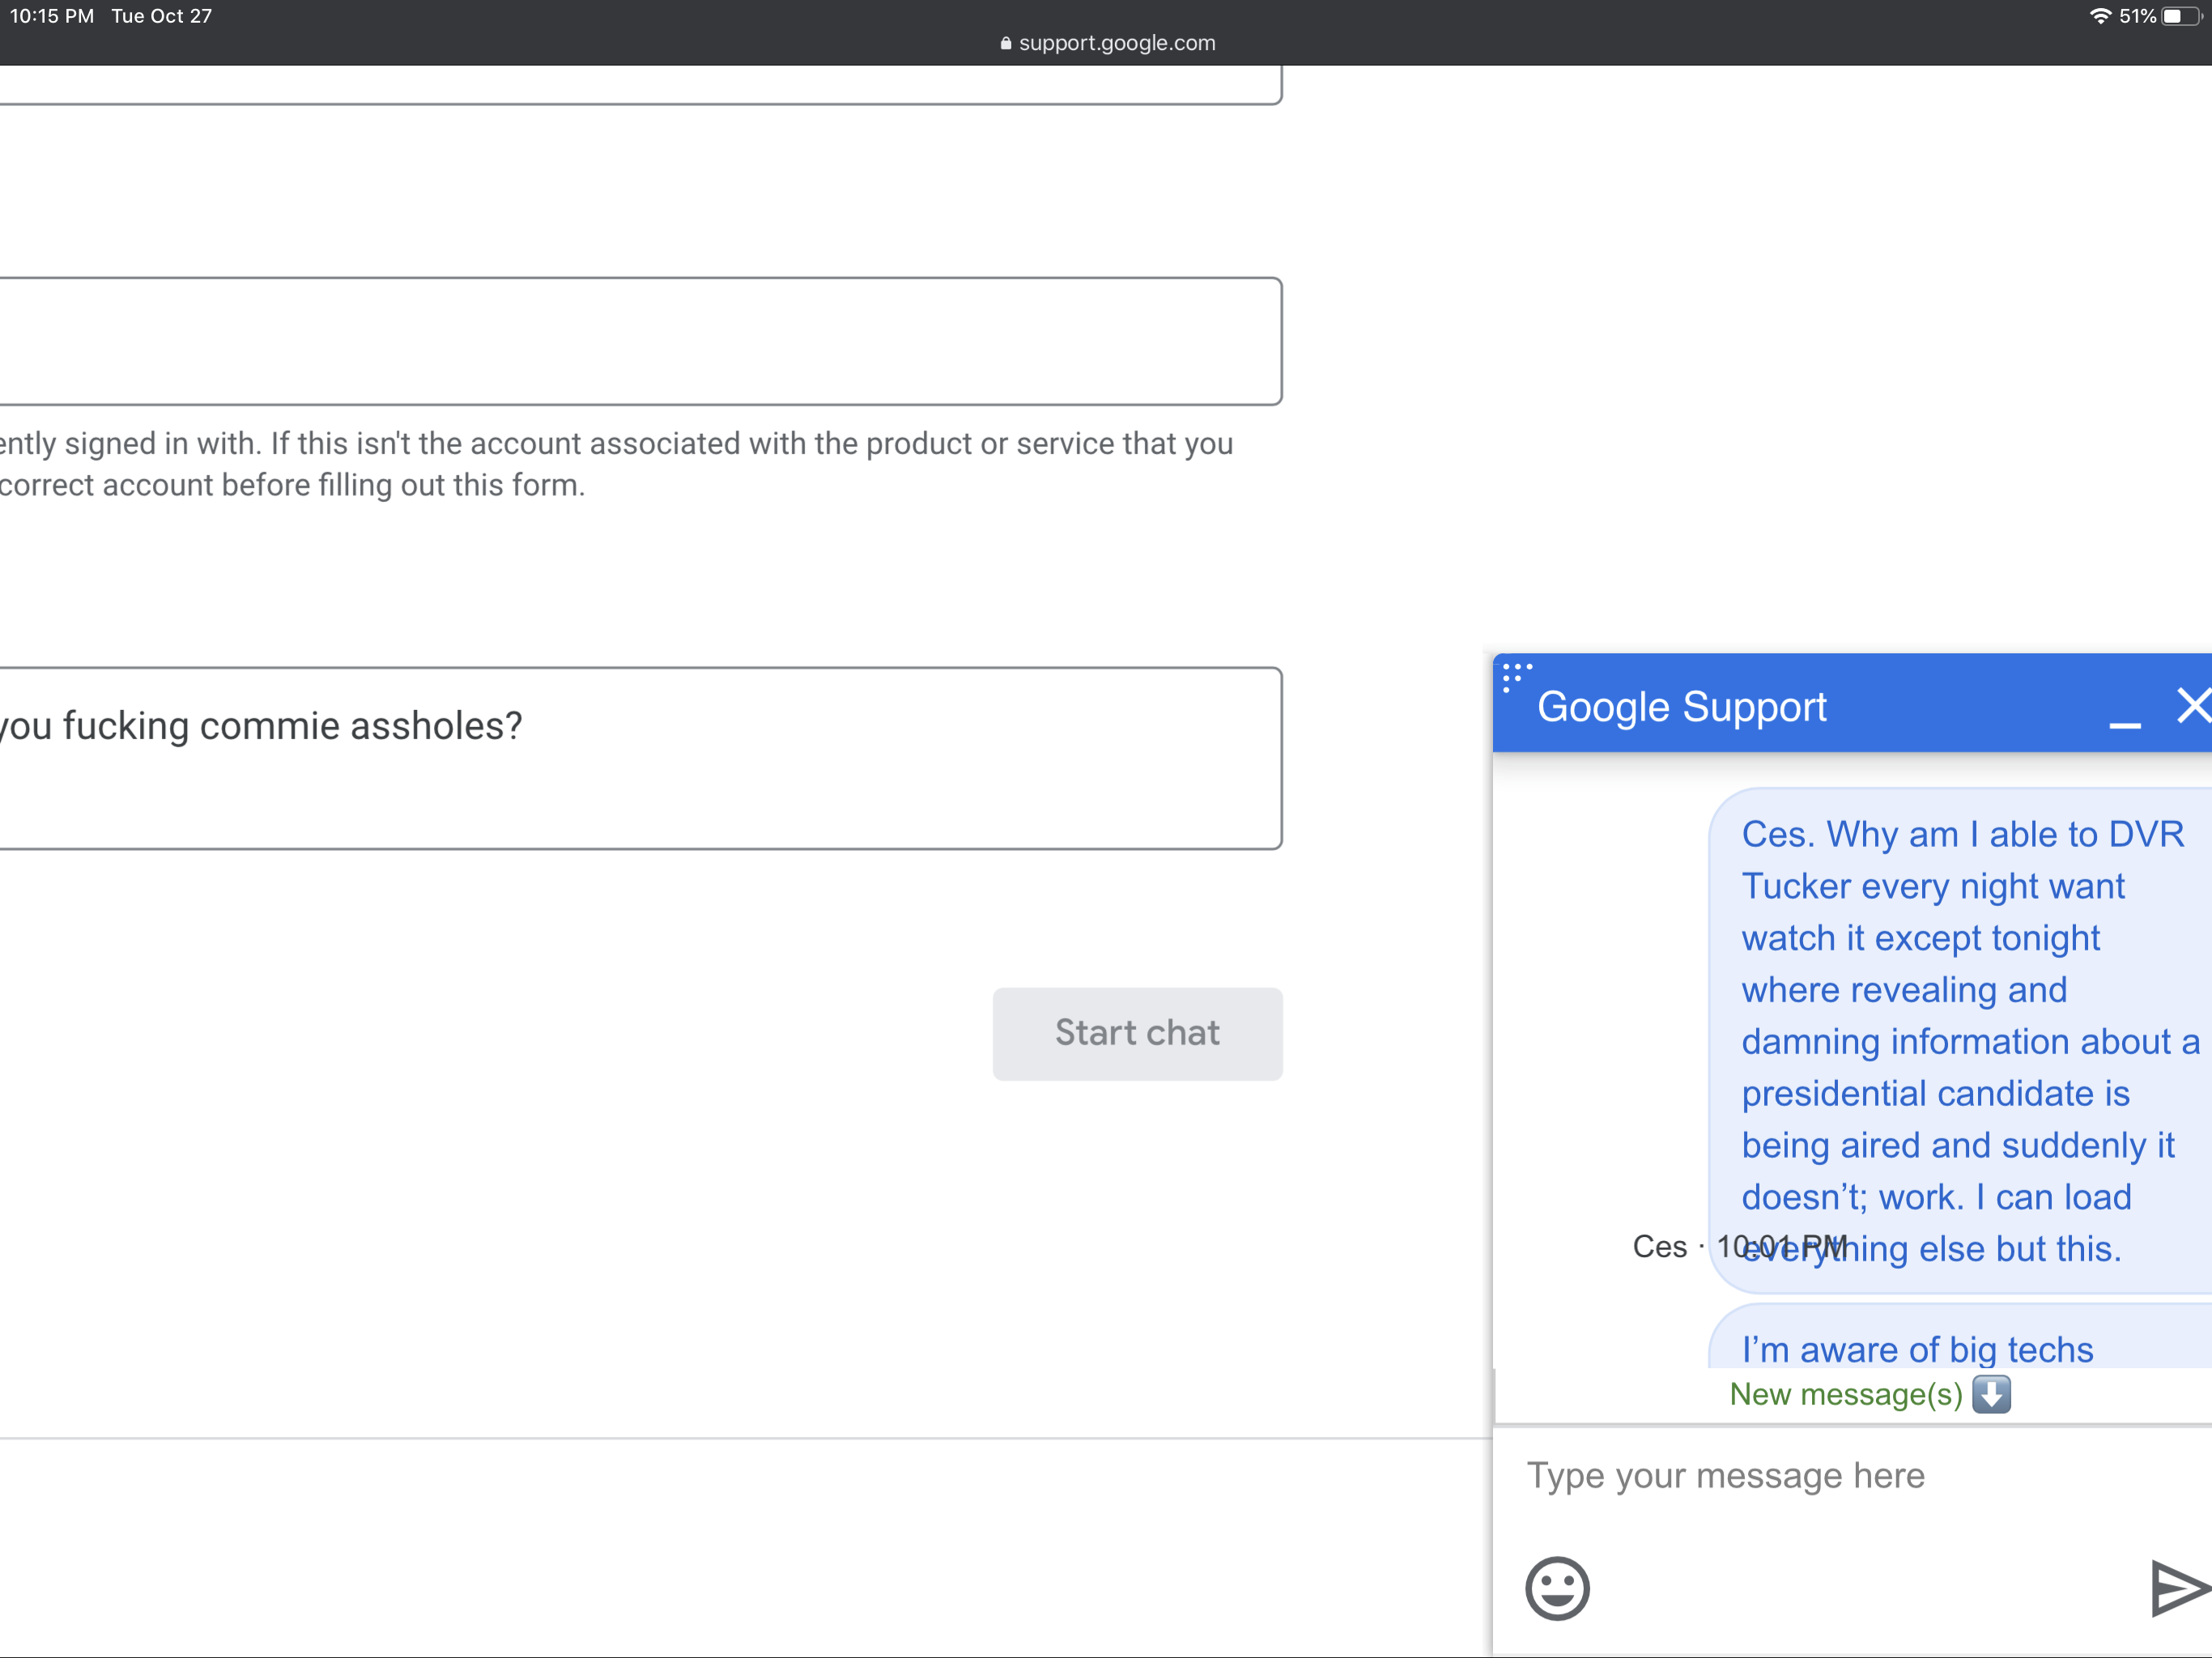Jump to new messages down-arrow icon
Image resolution: width=2212 pixels, height=1658 pixels.
(x=1991, y=1394)
